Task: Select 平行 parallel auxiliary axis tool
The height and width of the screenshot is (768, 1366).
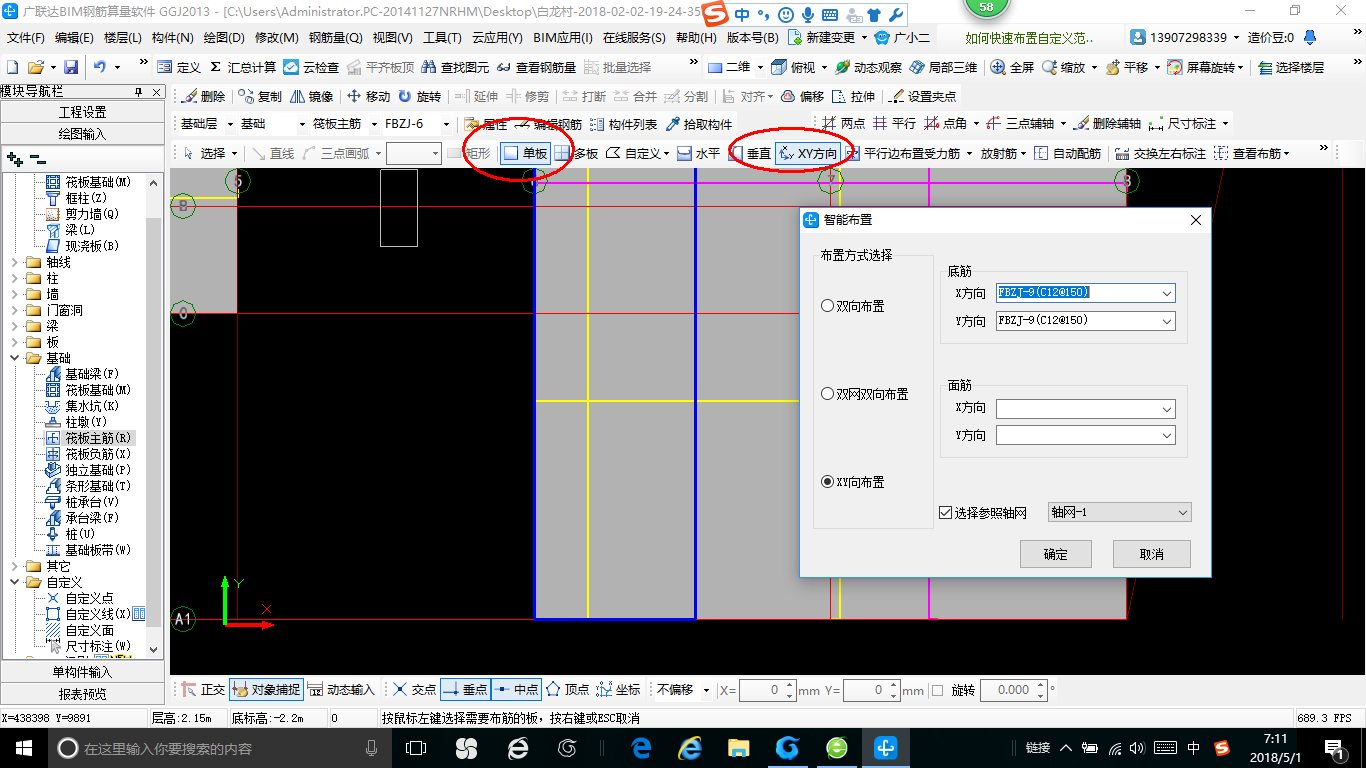Action: [x=894, y=124]
